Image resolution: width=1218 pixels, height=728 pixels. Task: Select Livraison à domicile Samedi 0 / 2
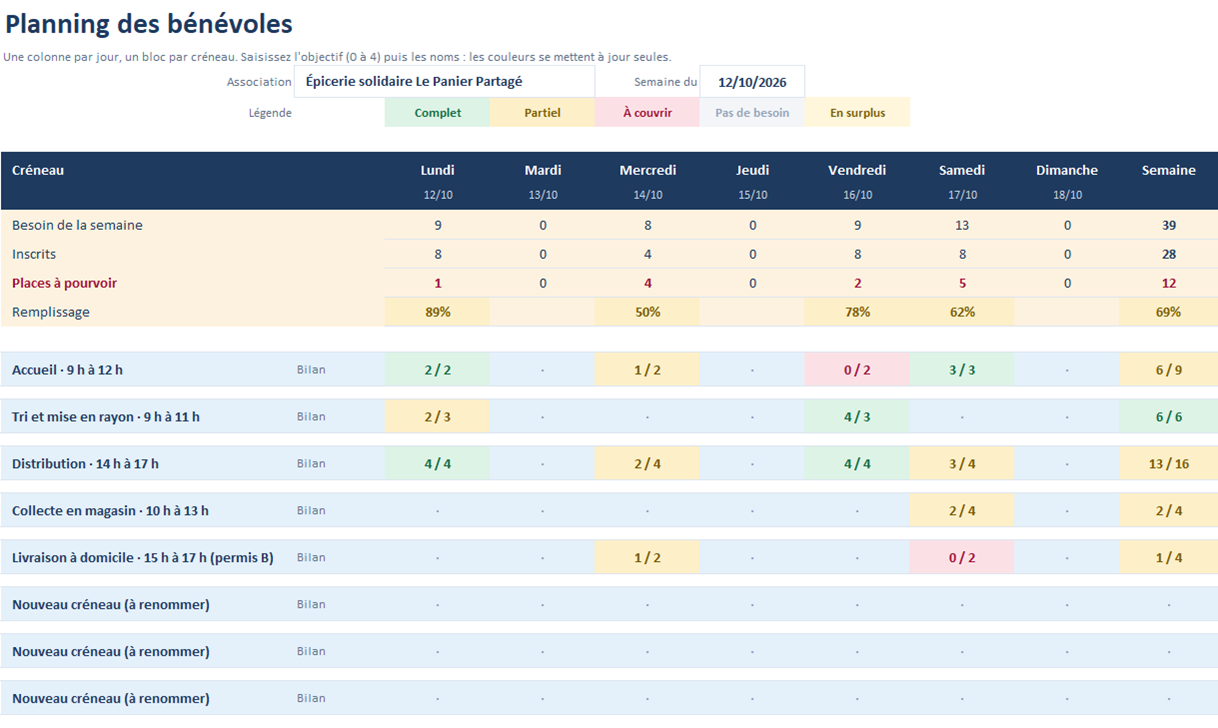coord(962,558)
